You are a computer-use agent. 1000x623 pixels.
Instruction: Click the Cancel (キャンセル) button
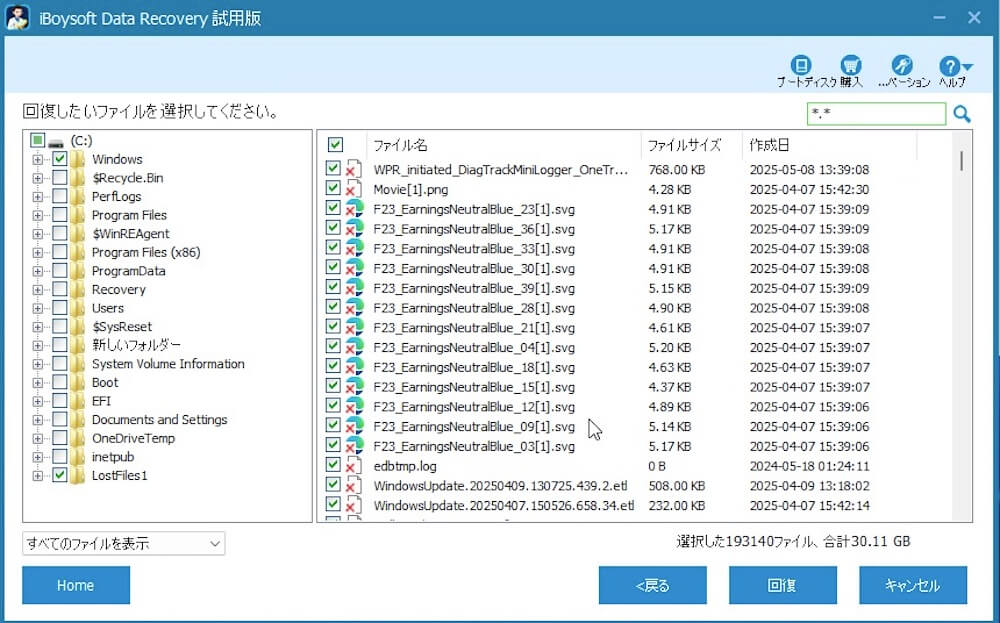click(x=913, y=585)
